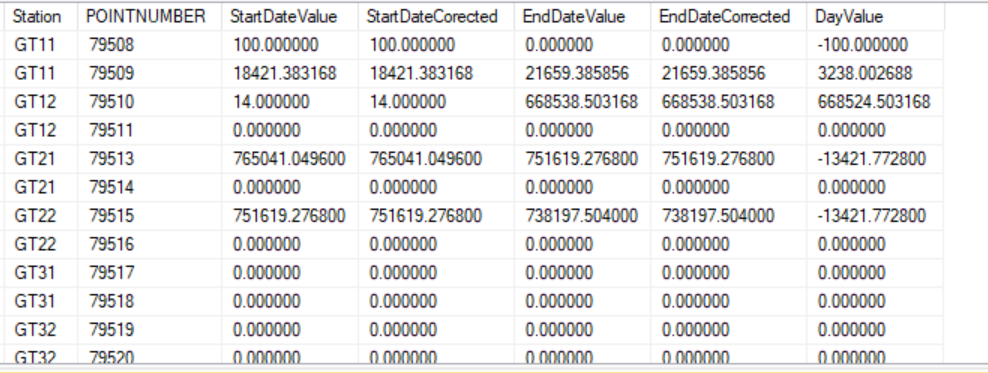Select EndDateValue 668538.503168 in row 79510

[x=582, y=101]
